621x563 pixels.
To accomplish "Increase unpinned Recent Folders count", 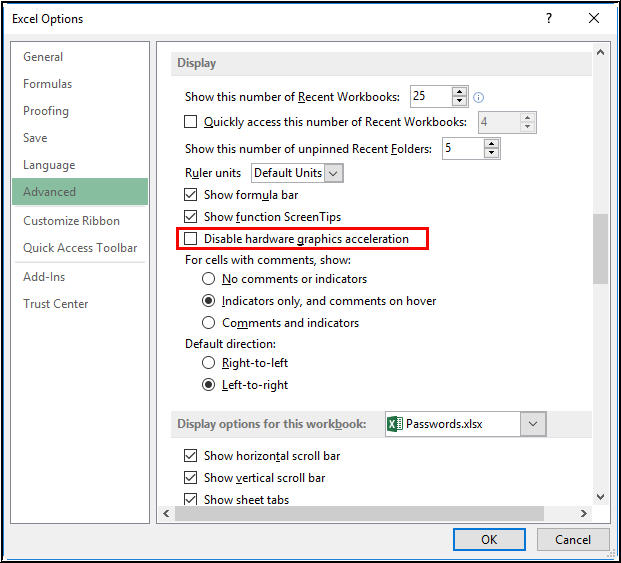I will pyautogui.click(x=491, y=144).
